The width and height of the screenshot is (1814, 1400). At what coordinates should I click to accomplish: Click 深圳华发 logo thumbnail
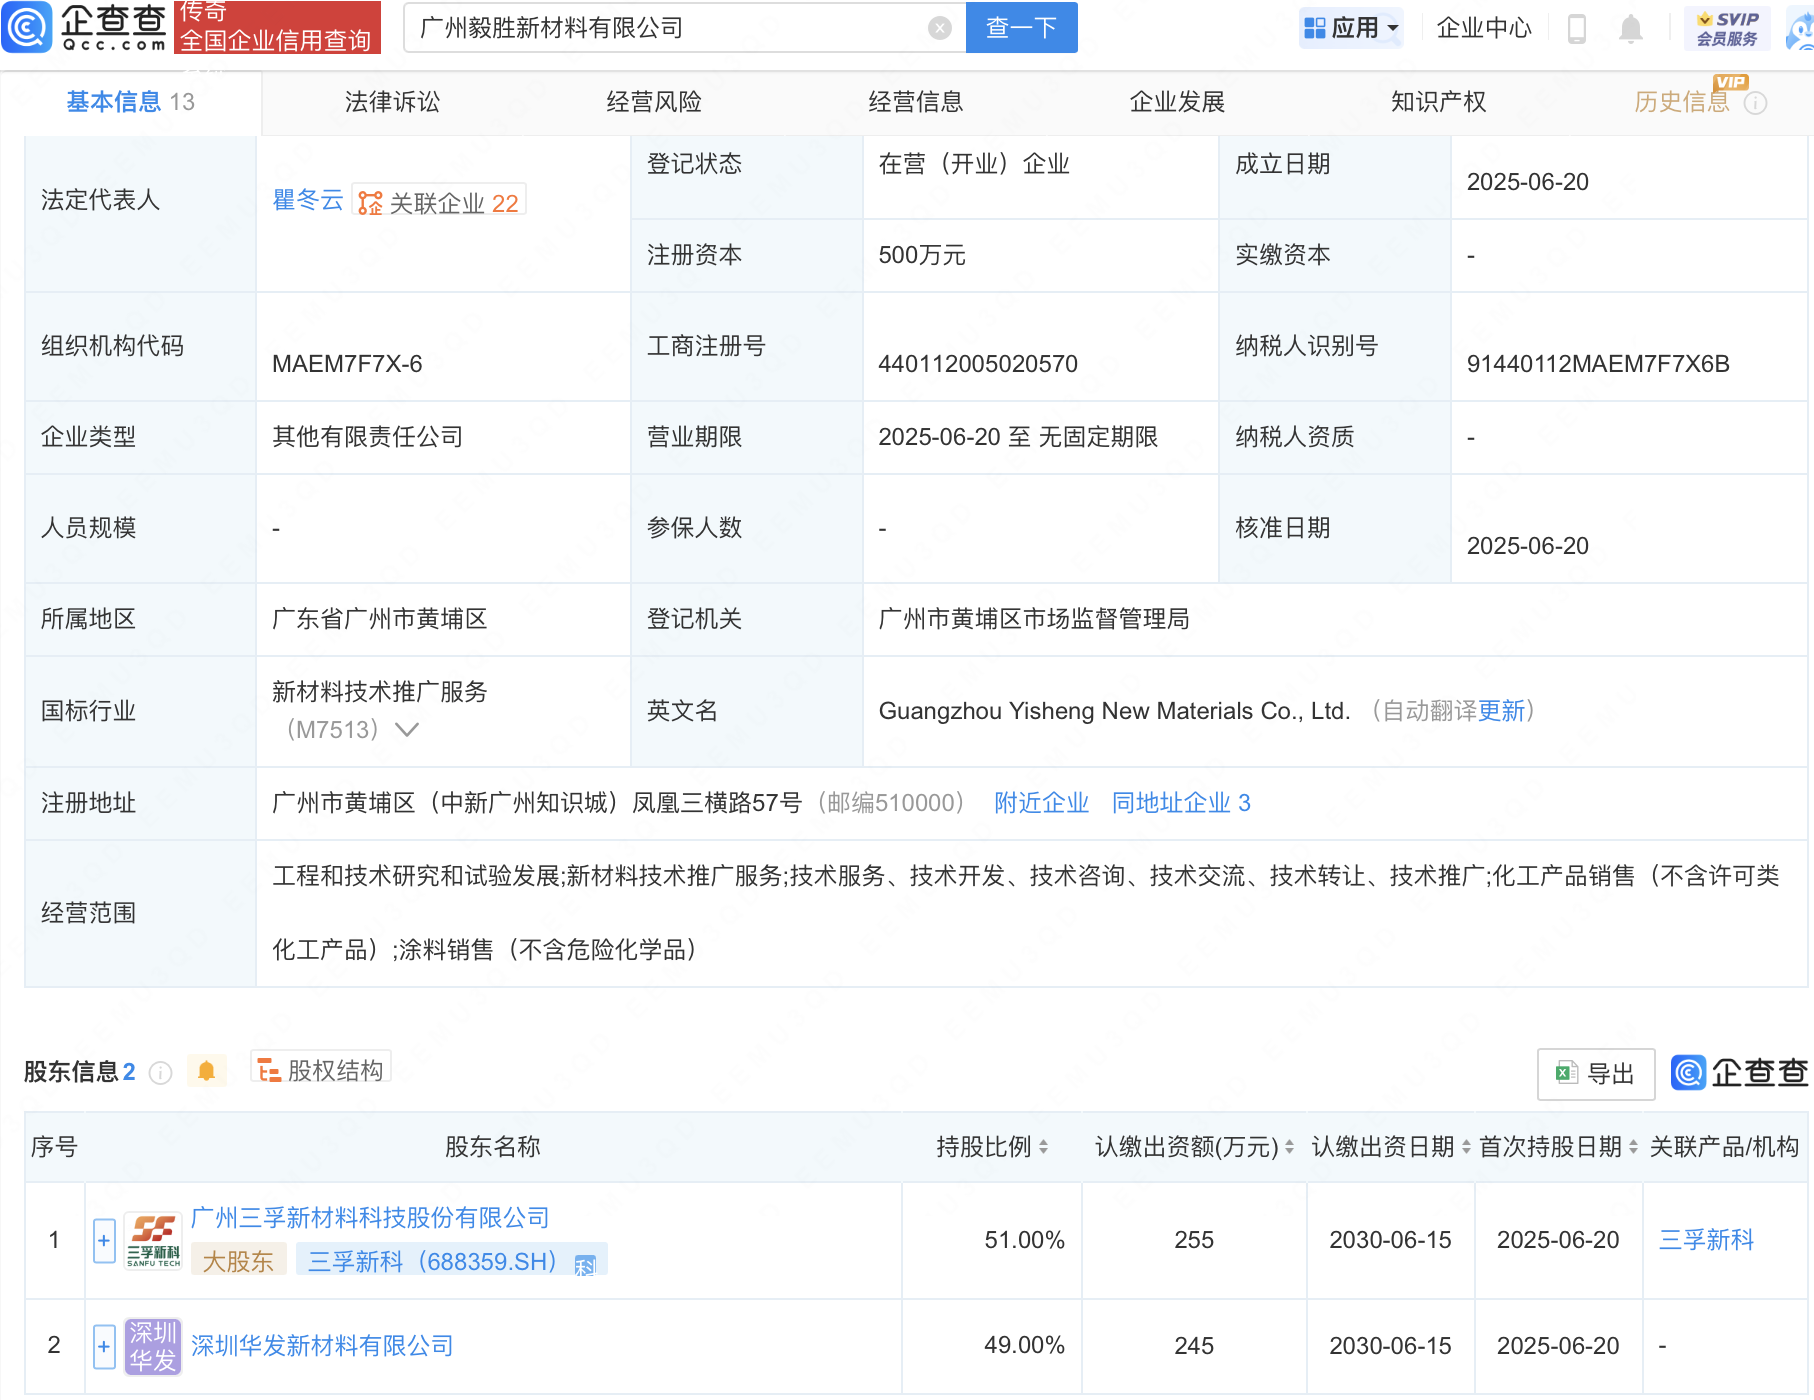pyautogui.click(x=153, y=1346)
